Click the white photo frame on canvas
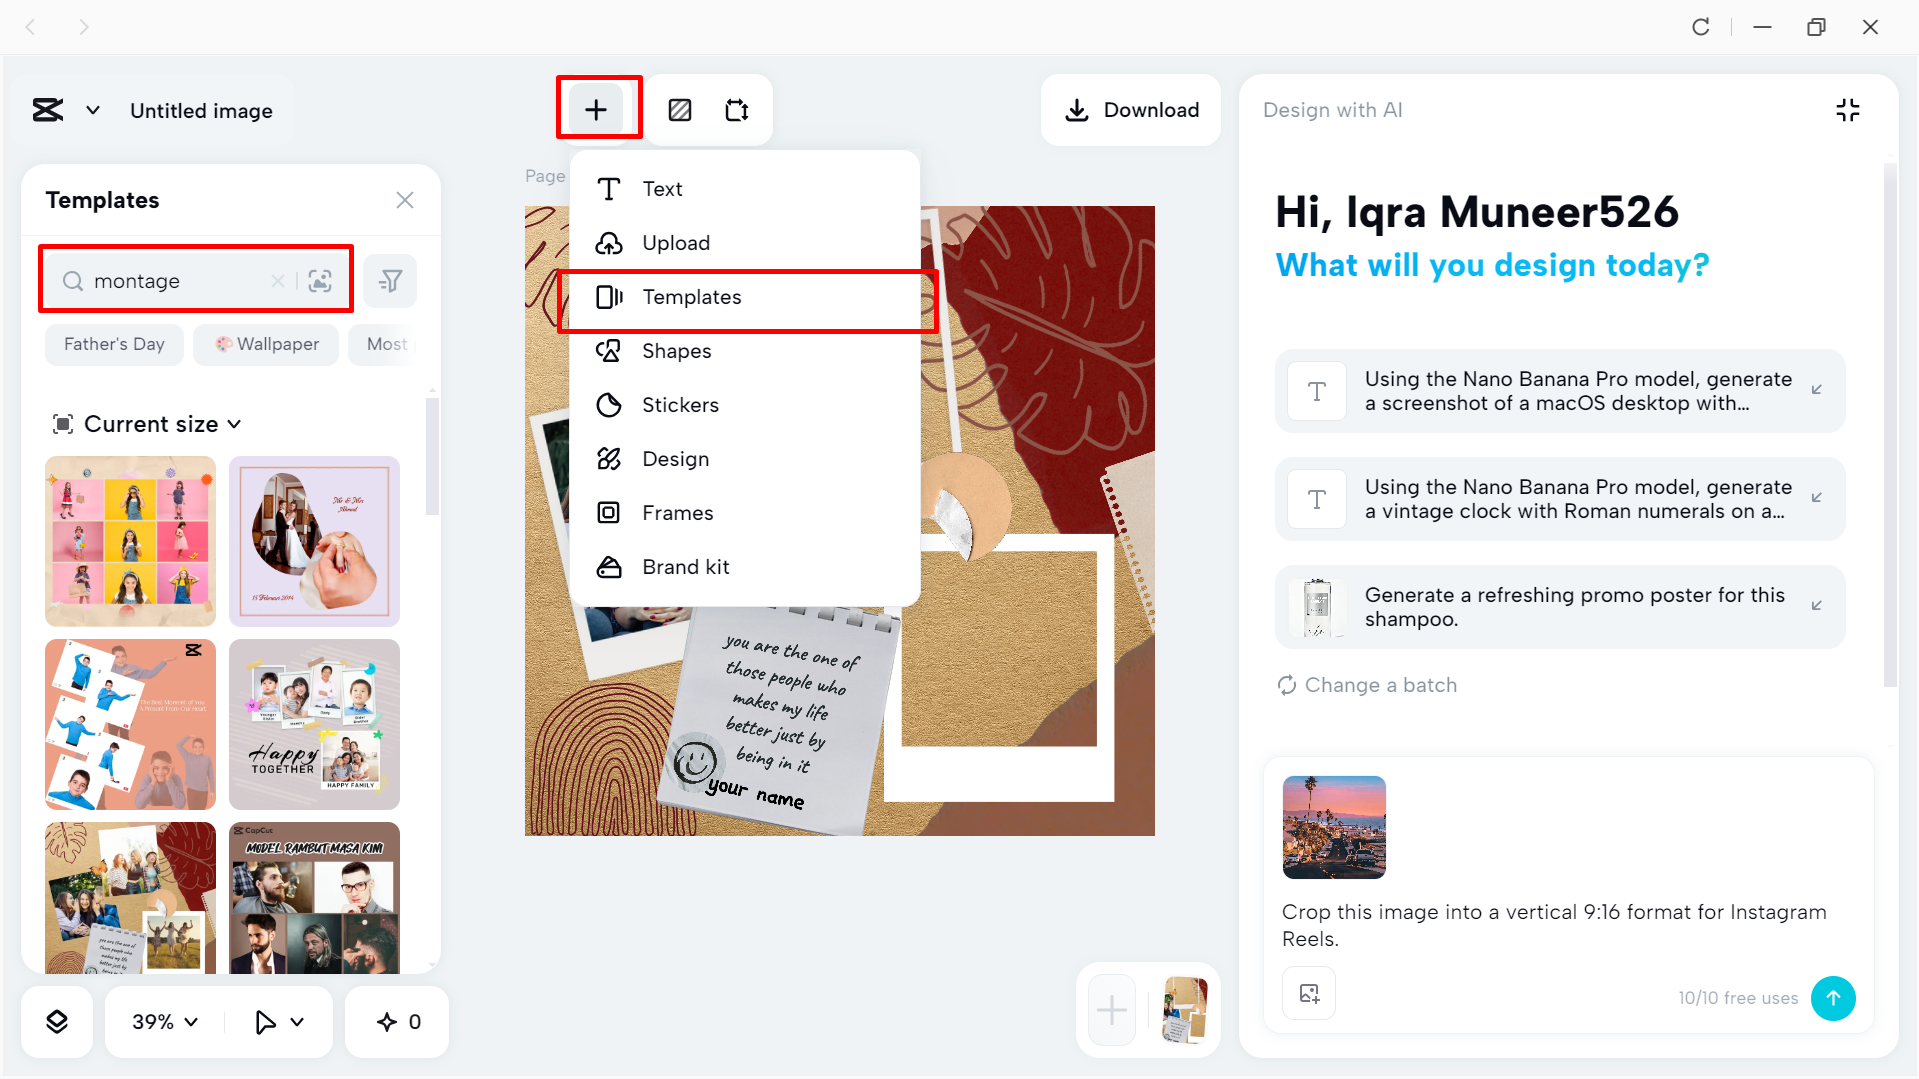This screenshot has width=1919, height=1079. coord(999,668)
